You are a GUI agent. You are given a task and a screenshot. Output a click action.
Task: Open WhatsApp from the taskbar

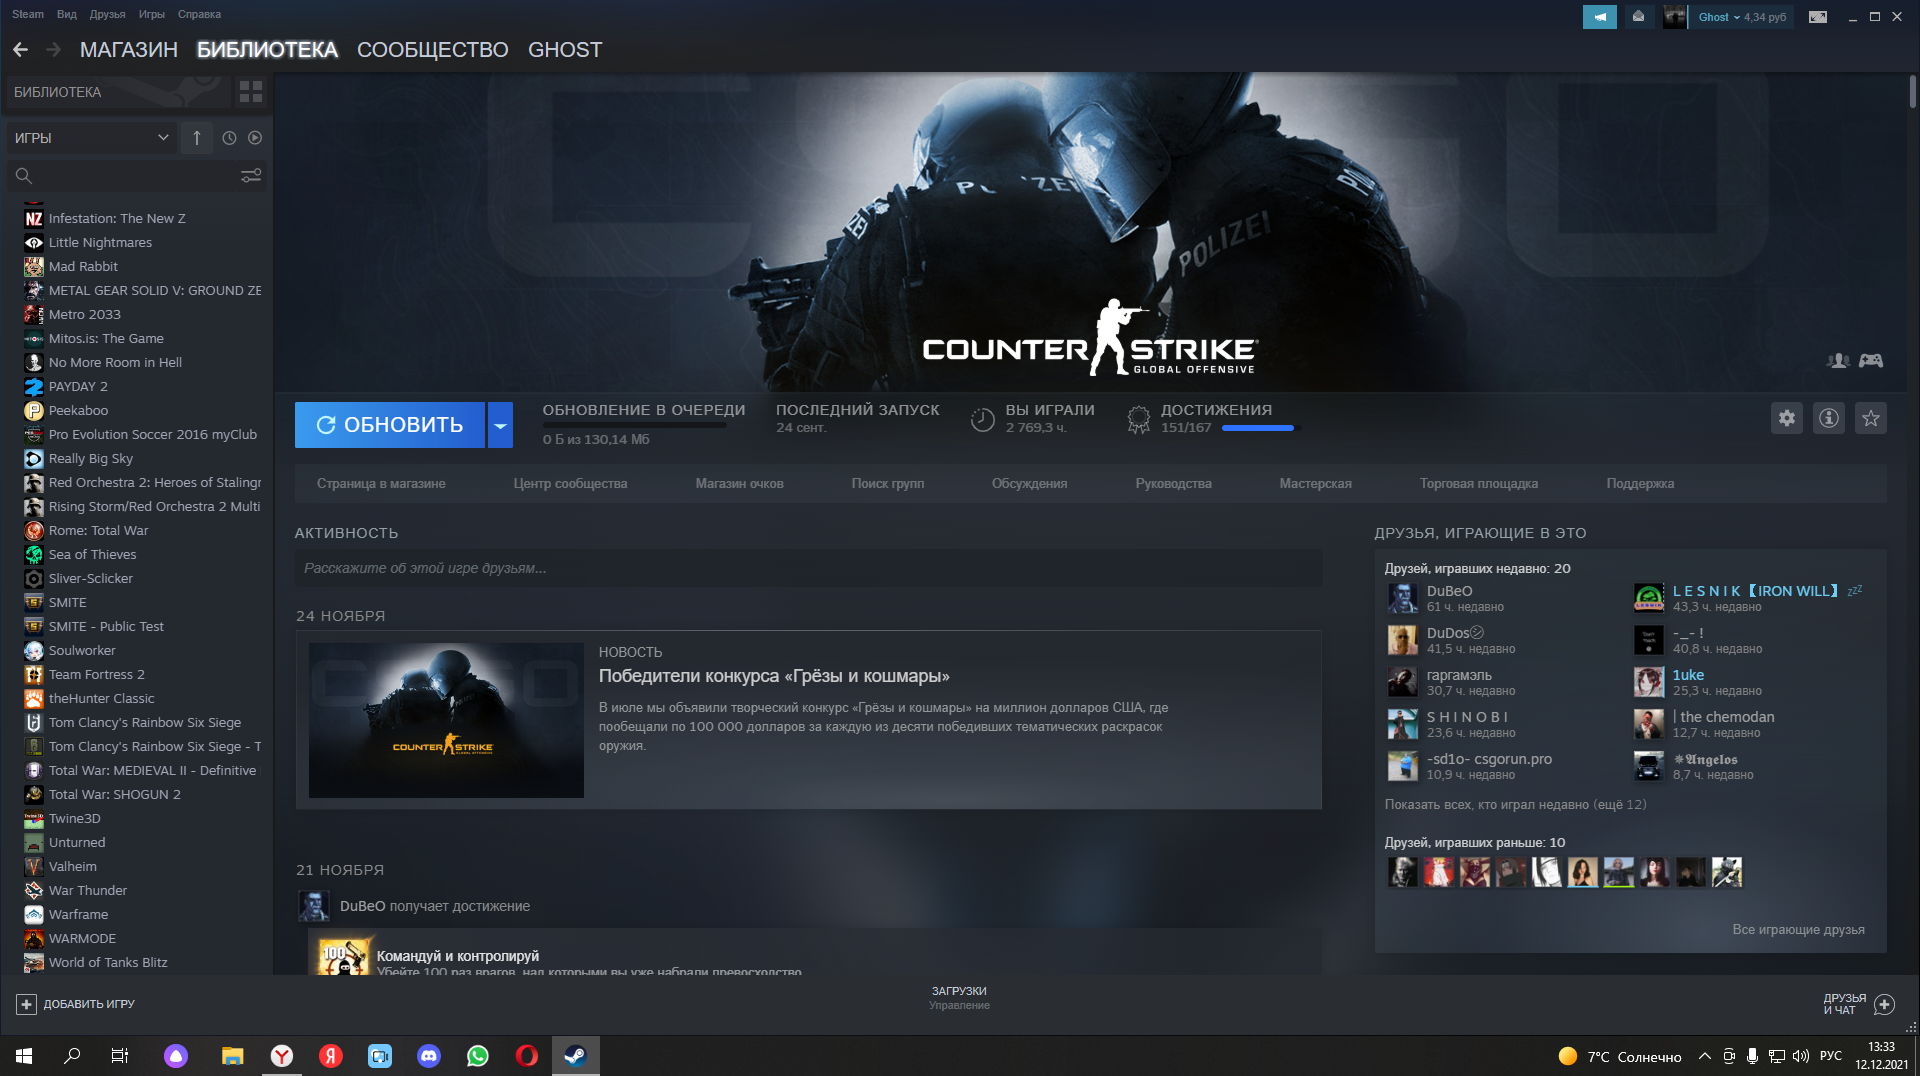coord(478,1056)
